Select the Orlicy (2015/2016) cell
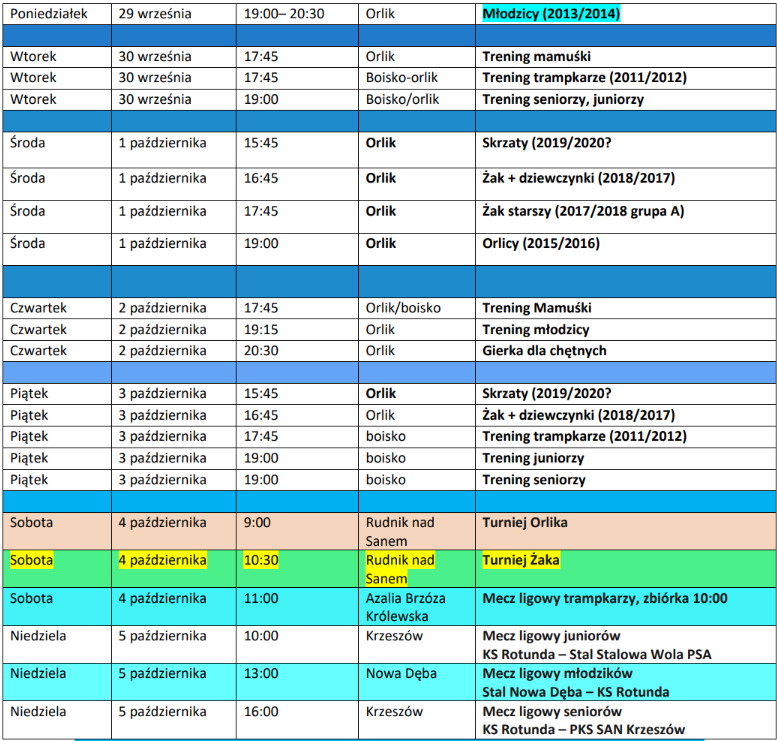The image size is (777, 741). [x=538, y=244]
